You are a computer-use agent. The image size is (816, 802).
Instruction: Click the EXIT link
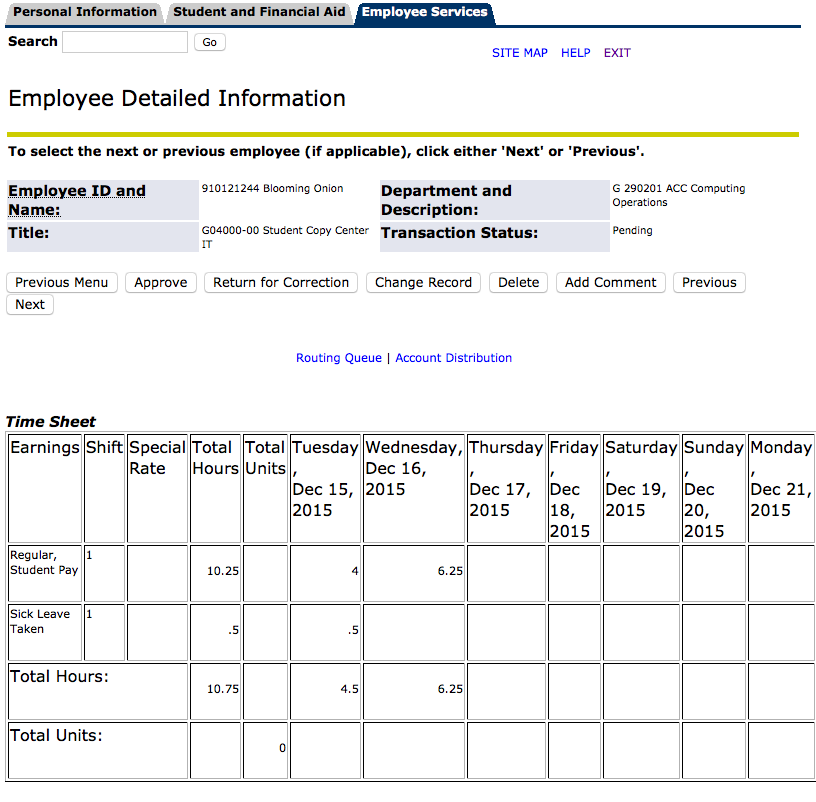click(x=617, y=53)
